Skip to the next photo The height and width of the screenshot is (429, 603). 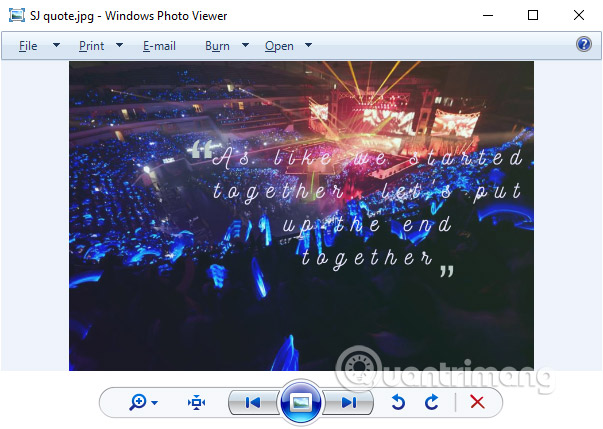pos(348,402)
